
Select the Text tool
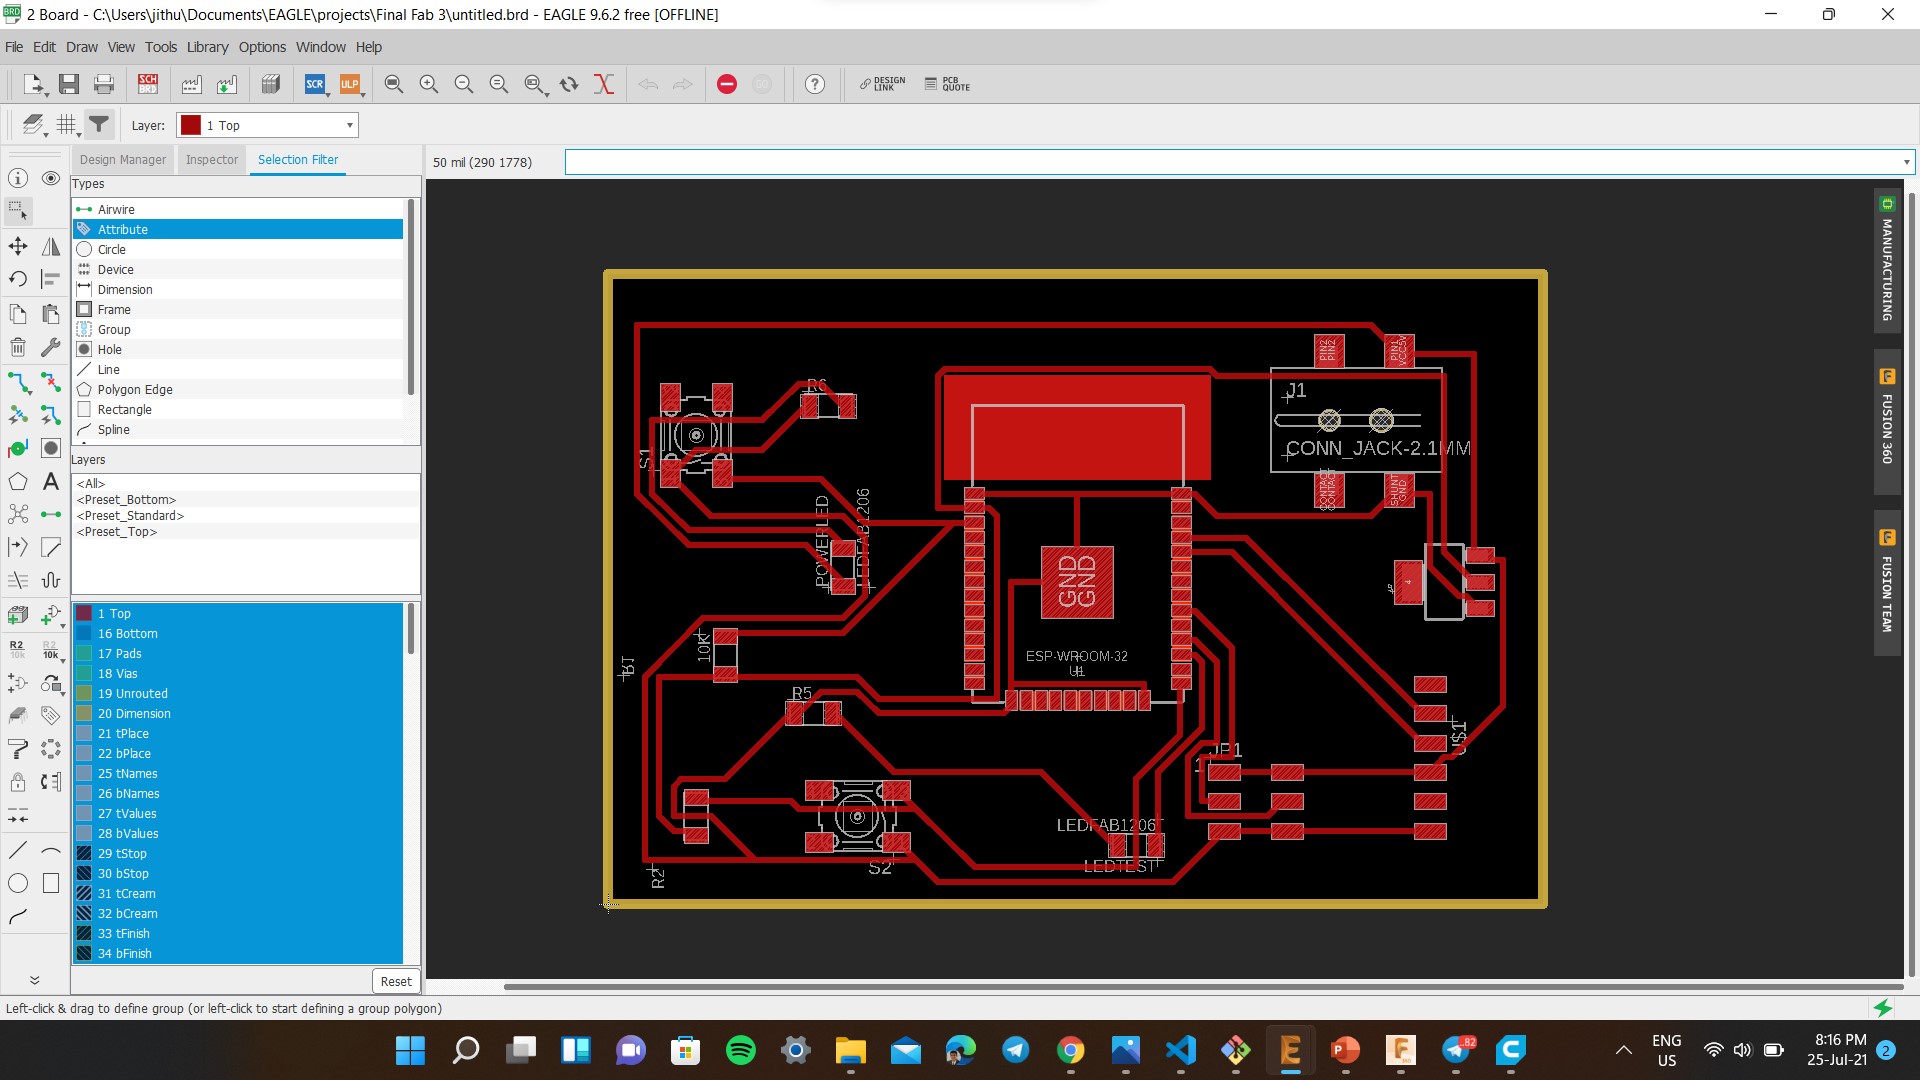pyautogui.click(x=51, y=482)
